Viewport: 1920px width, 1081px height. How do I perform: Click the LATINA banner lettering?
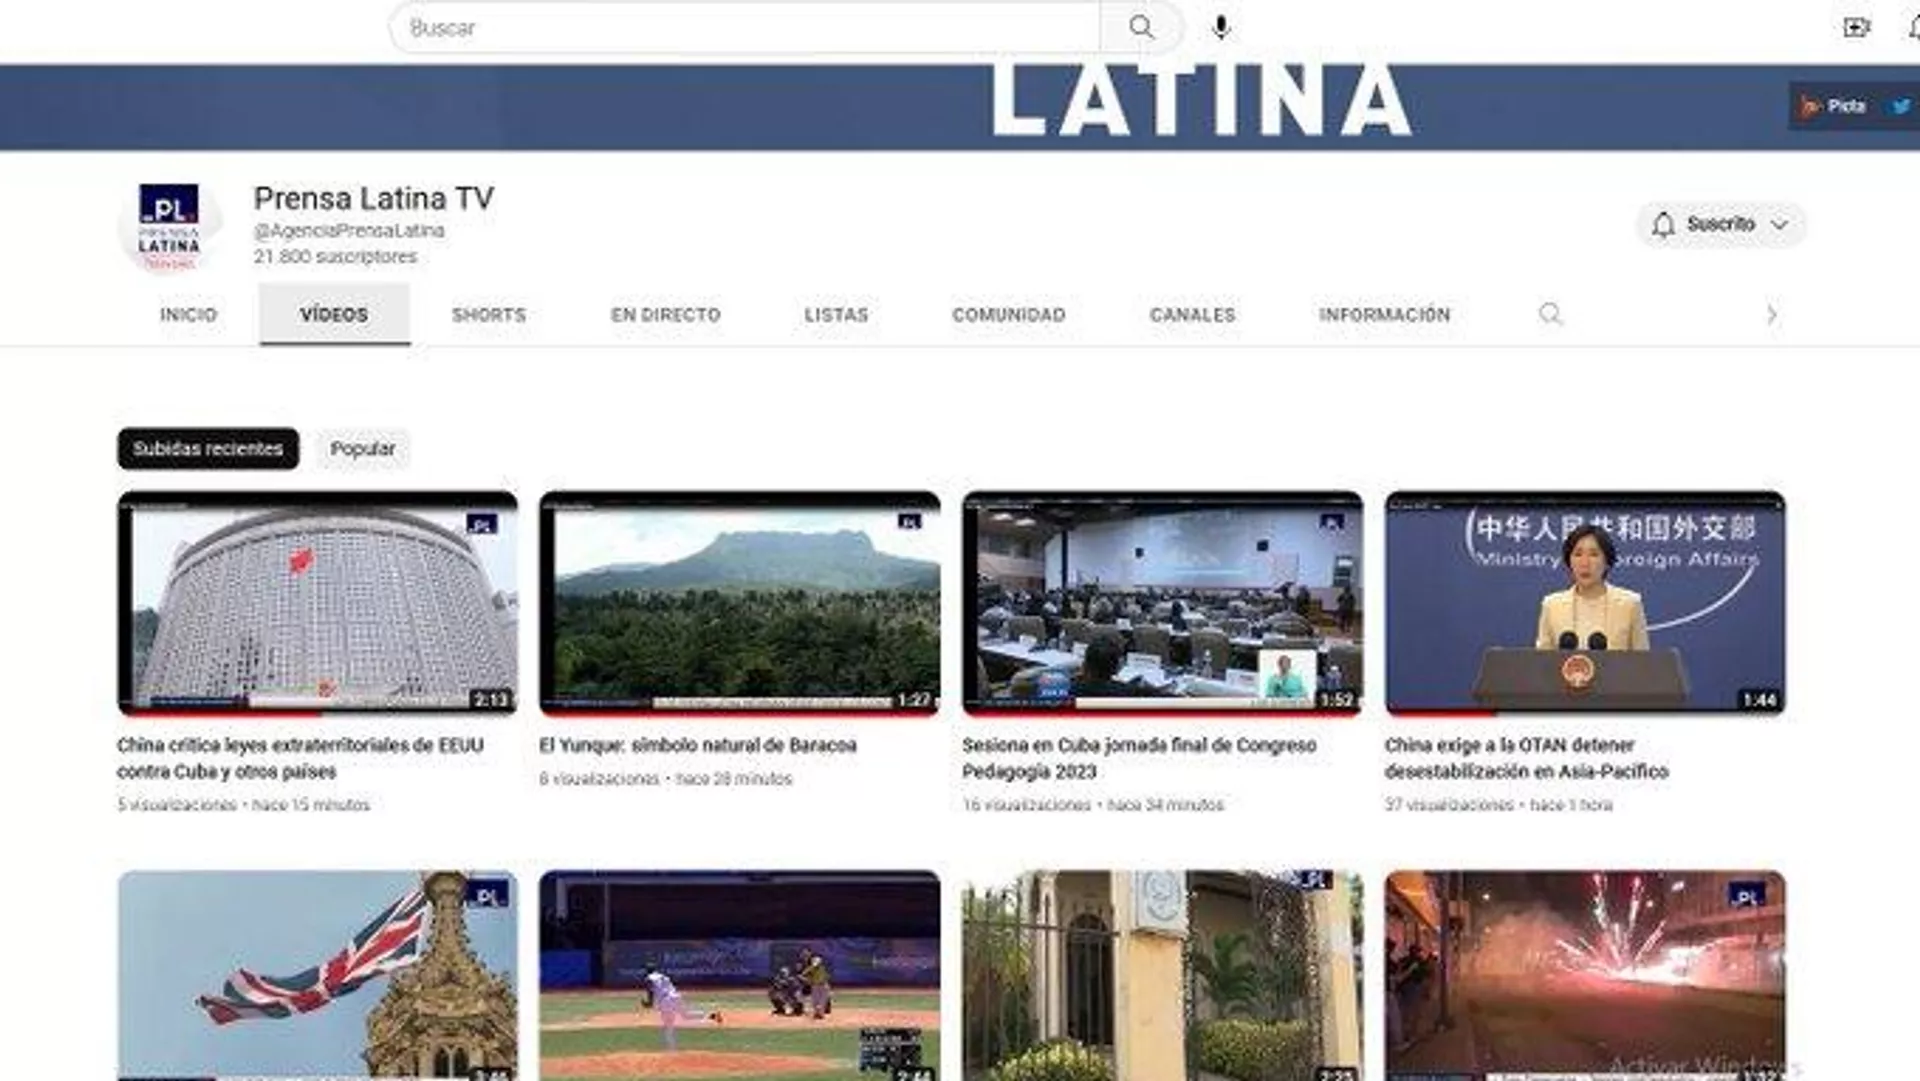click(x=1200, y=100)
